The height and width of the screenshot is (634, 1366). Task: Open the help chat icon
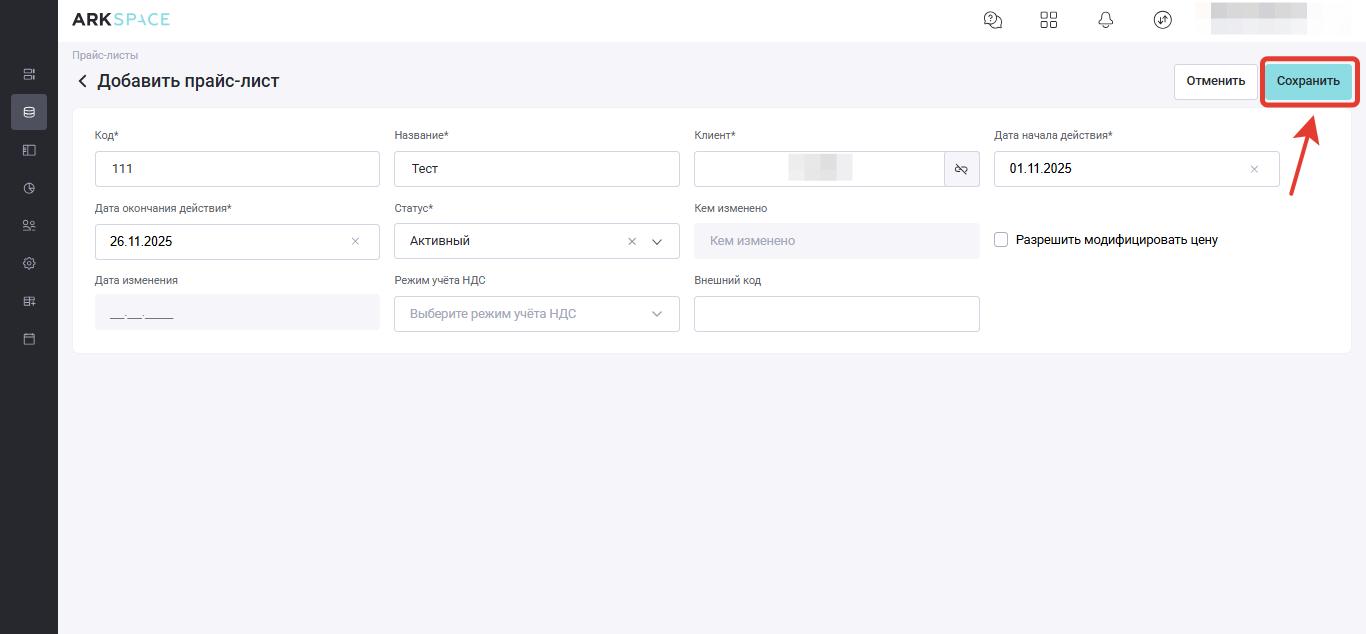(x=993, y=20)
